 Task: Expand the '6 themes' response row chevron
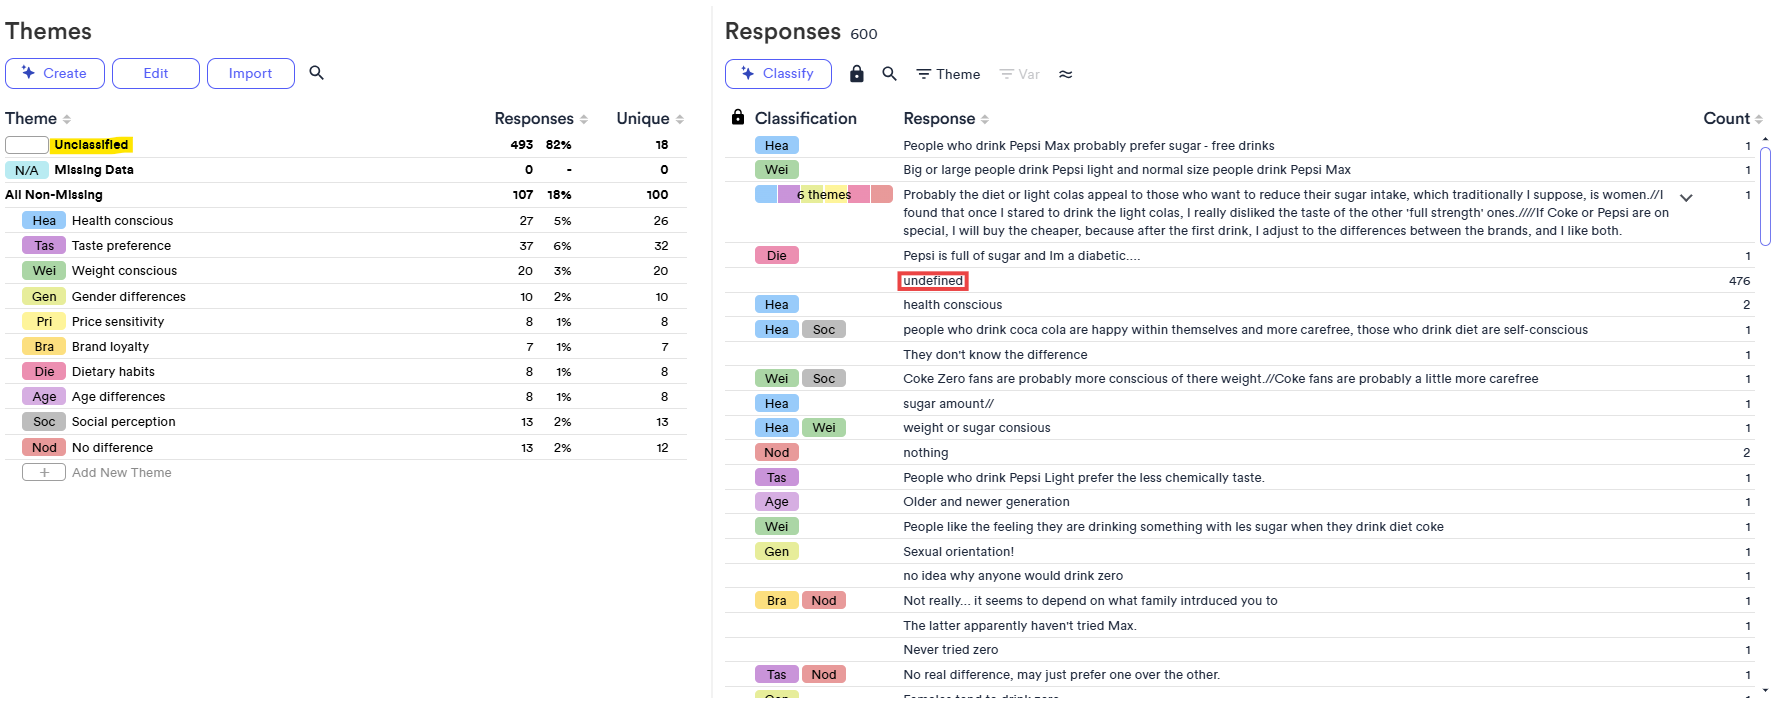pos(1687,198)
